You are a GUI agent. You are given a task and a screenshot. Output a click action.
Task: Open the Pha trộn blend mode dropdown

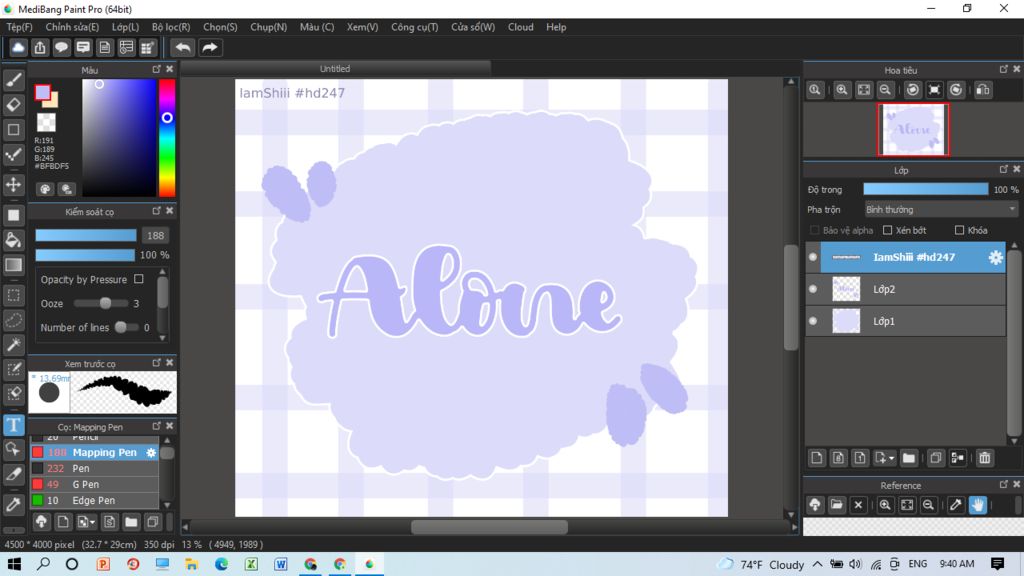(940, 210)
